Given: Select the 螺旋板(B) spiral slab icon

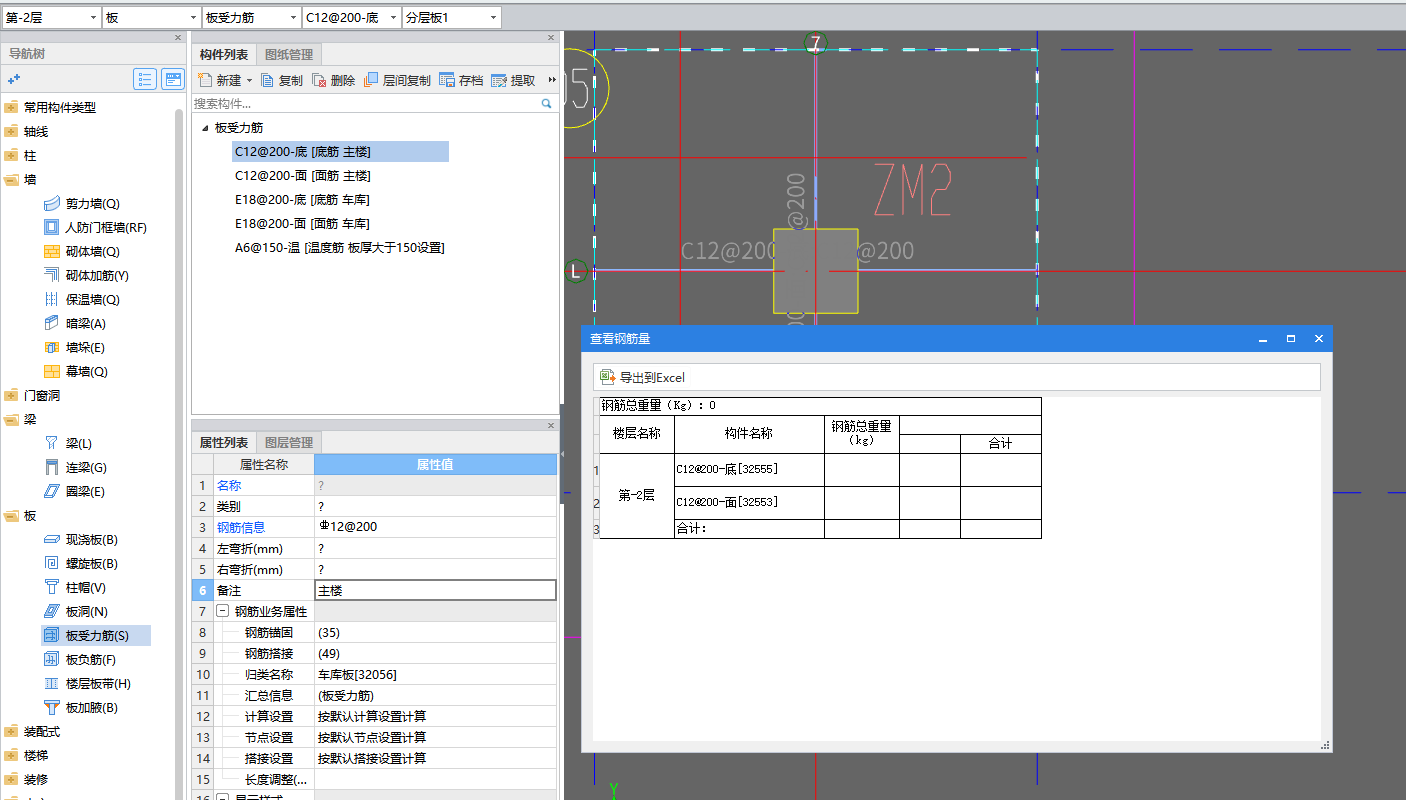Looking at the screenshot, I should tap(52, 563).
